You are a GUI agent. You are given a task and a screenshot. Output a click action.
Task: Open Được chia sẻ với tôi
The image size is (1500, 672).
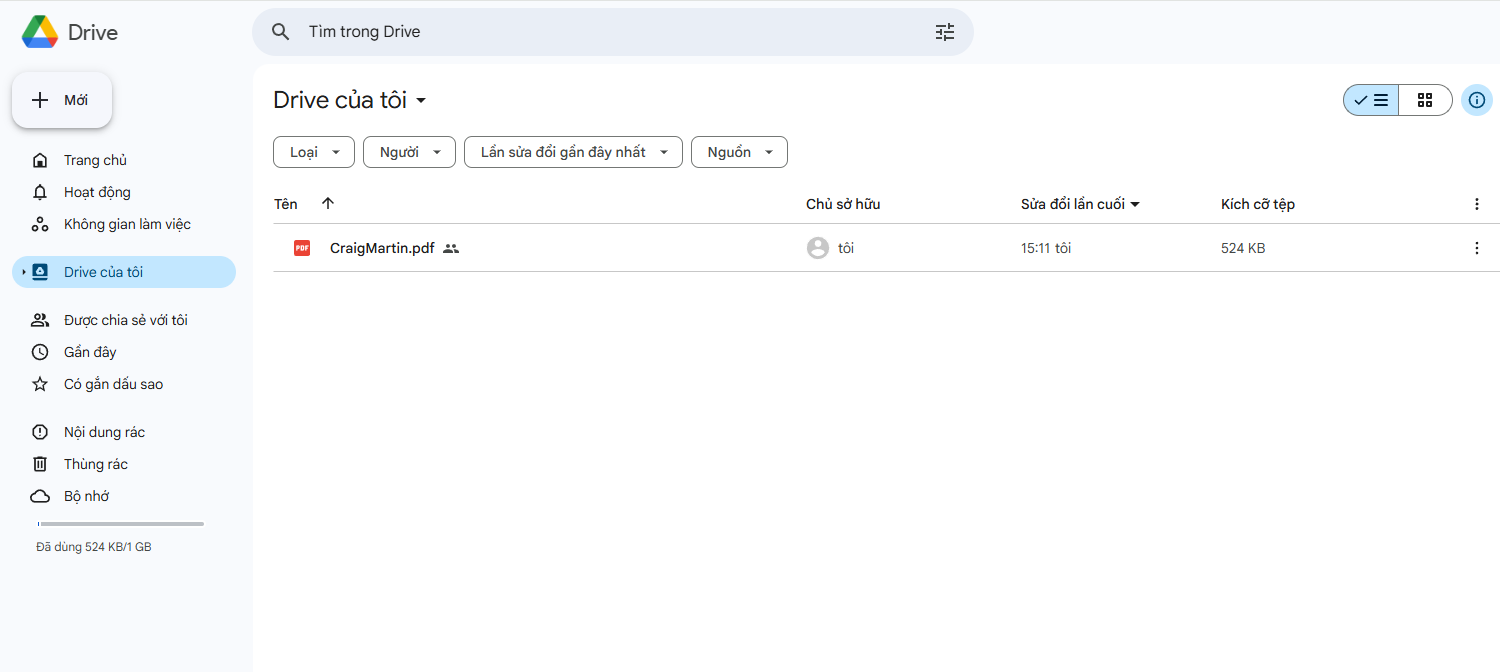coord(125,320)
